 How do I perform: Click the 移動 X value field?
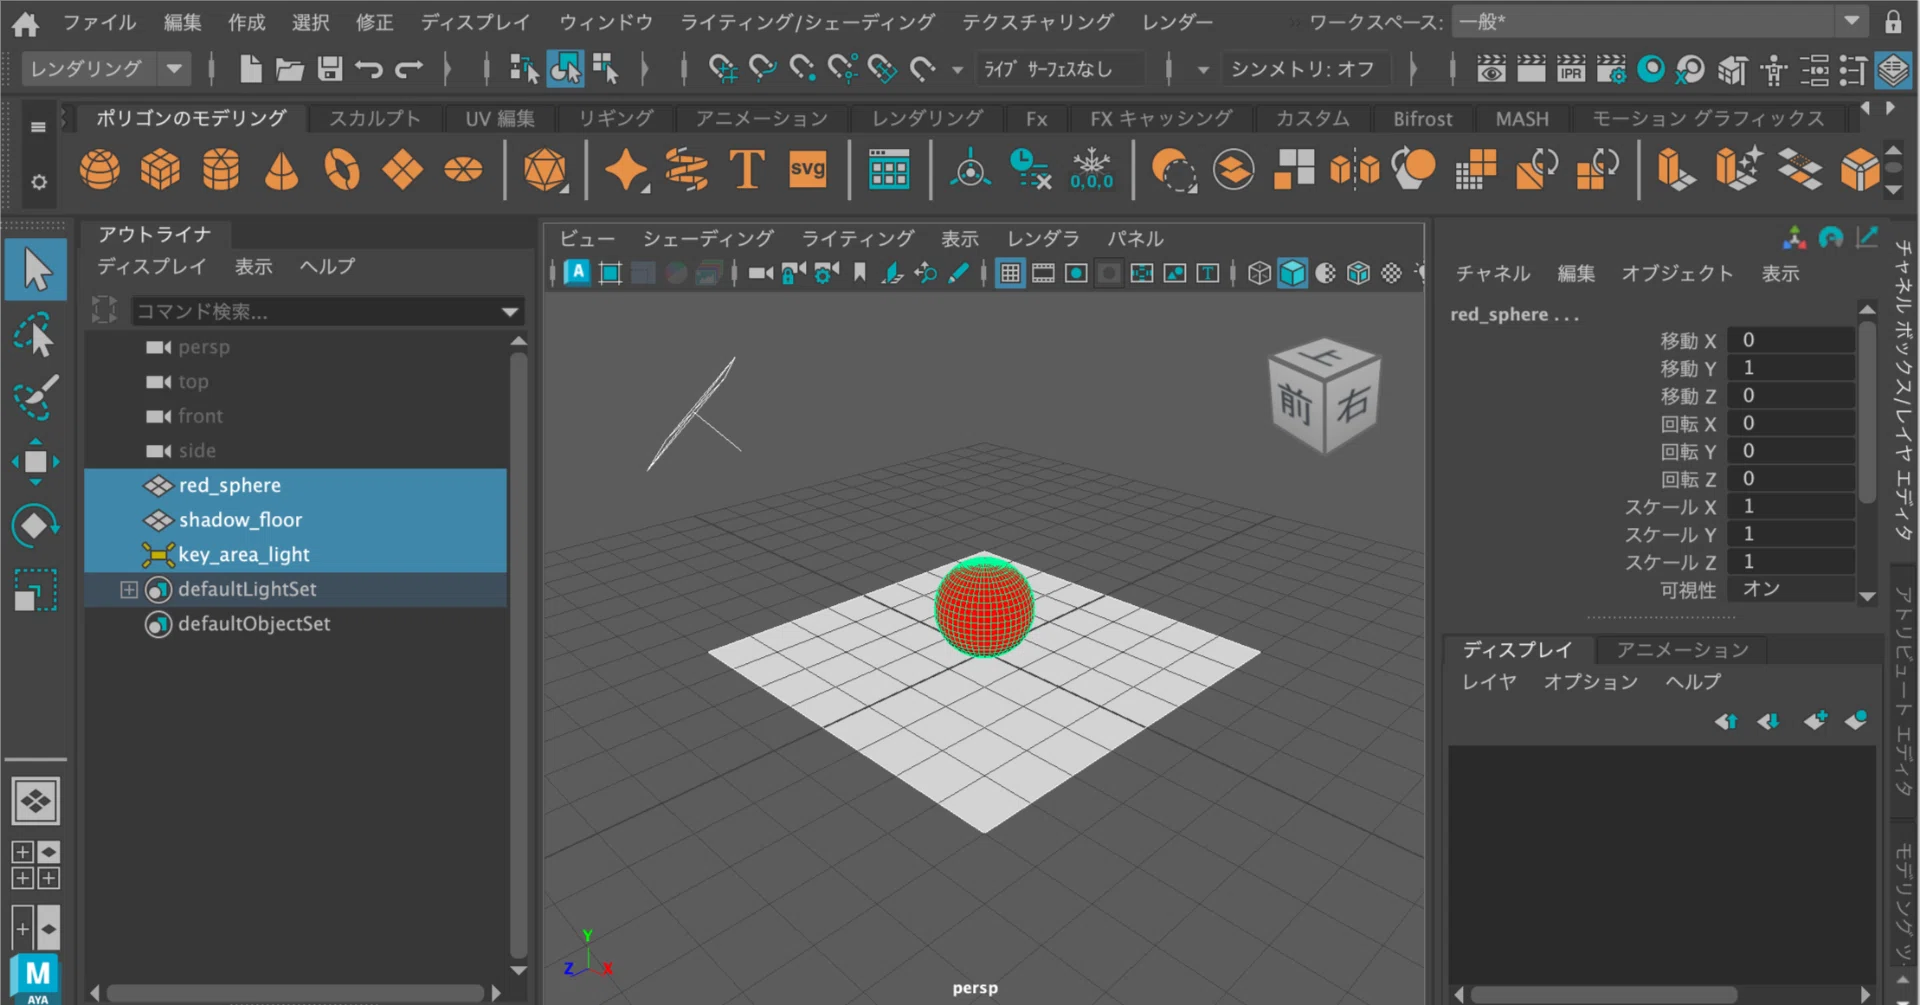(x=1792, y=340)
